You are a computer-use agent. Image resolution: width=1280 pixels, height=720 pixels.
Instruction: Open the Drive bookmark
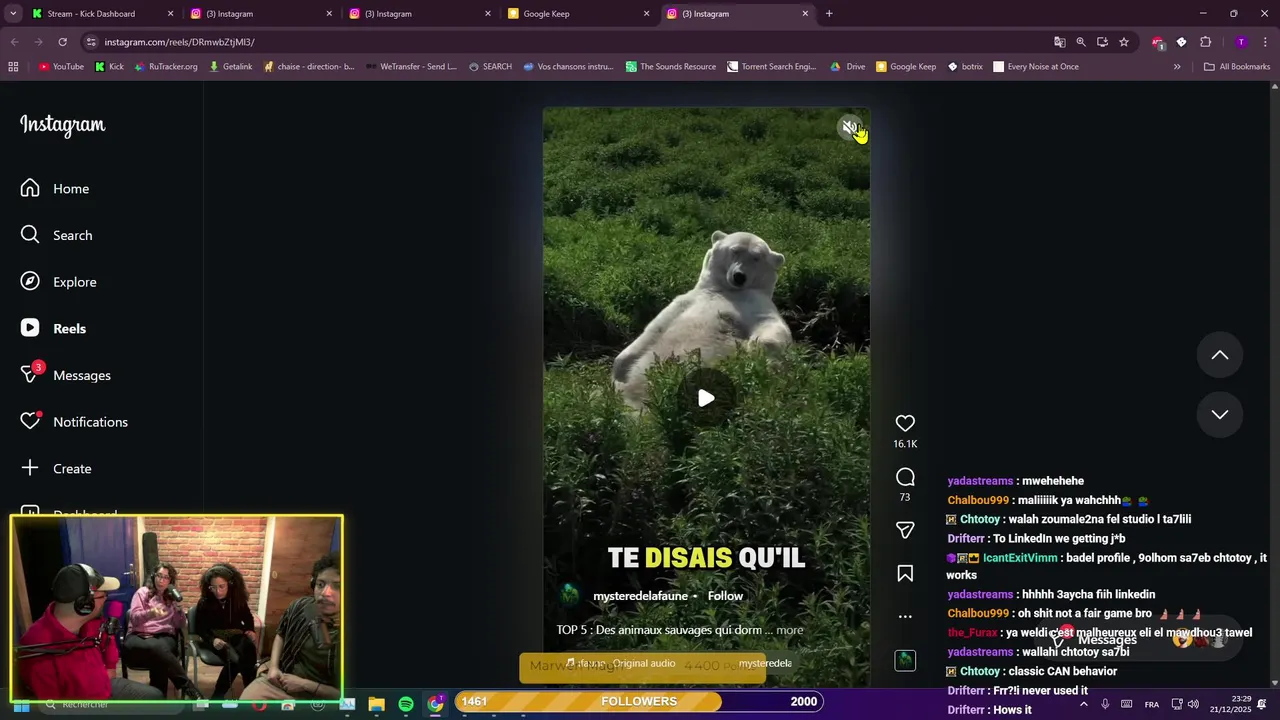(848, 67)
